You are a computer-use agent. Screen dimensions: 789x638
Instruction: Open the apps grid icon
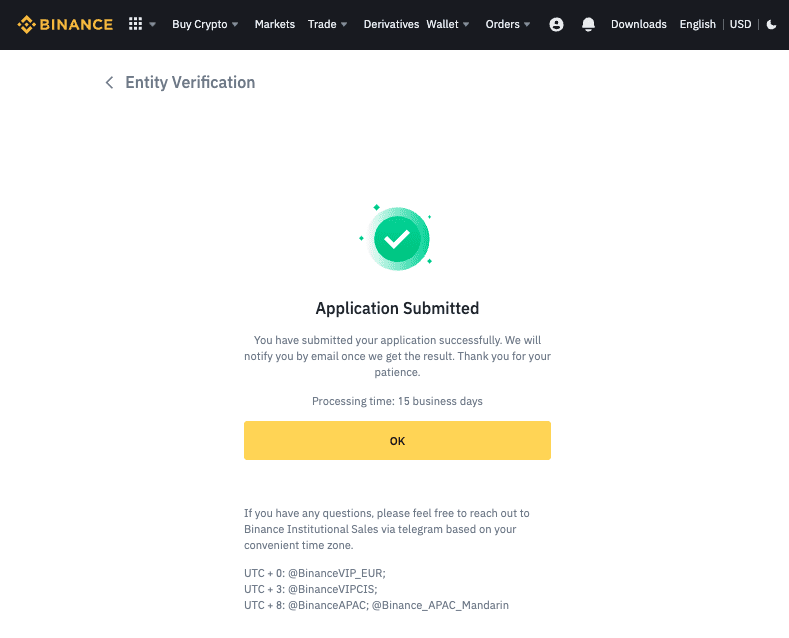(x=135, y=24)
